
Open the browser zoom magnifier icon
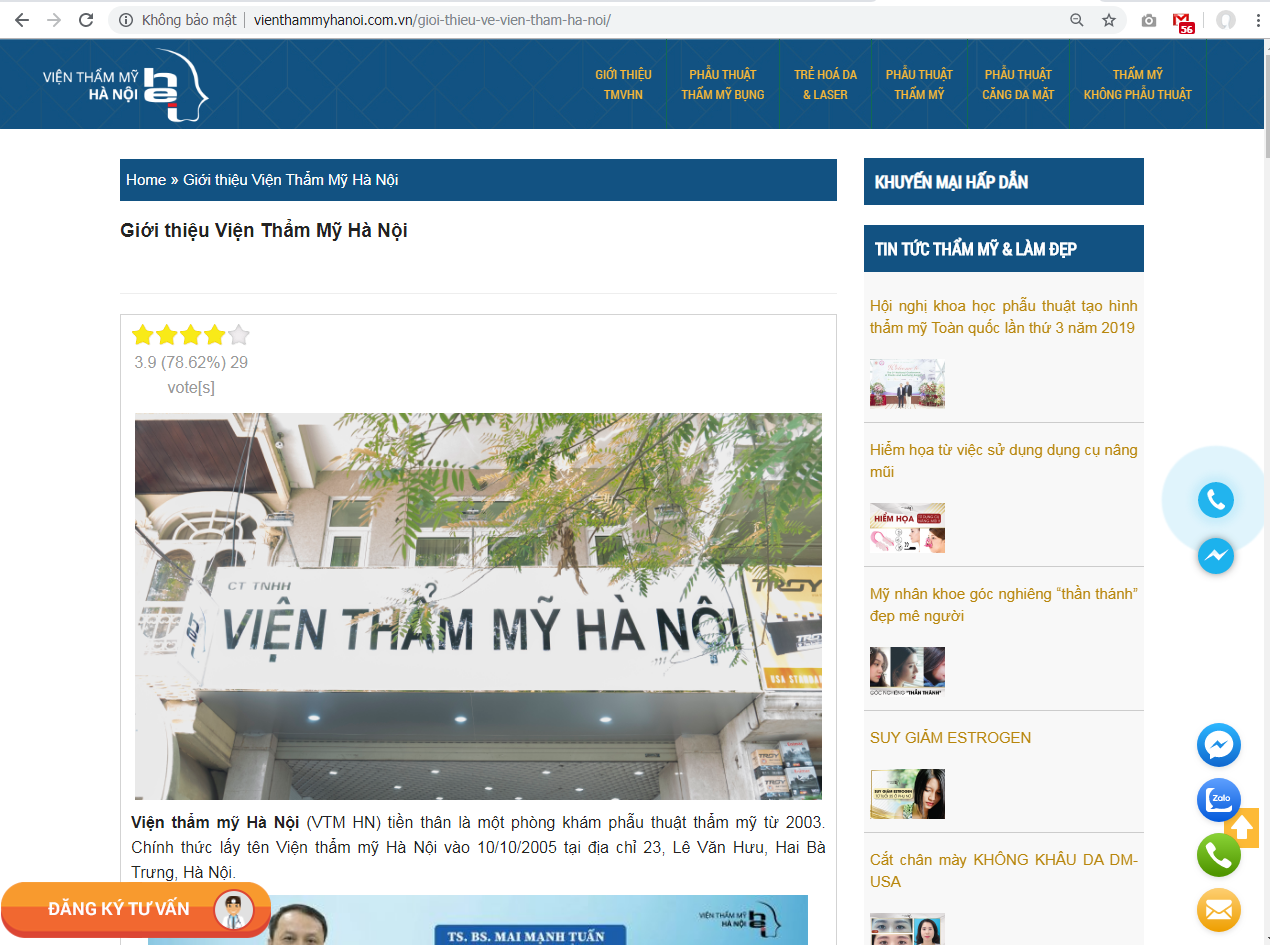pos(1077,20)
